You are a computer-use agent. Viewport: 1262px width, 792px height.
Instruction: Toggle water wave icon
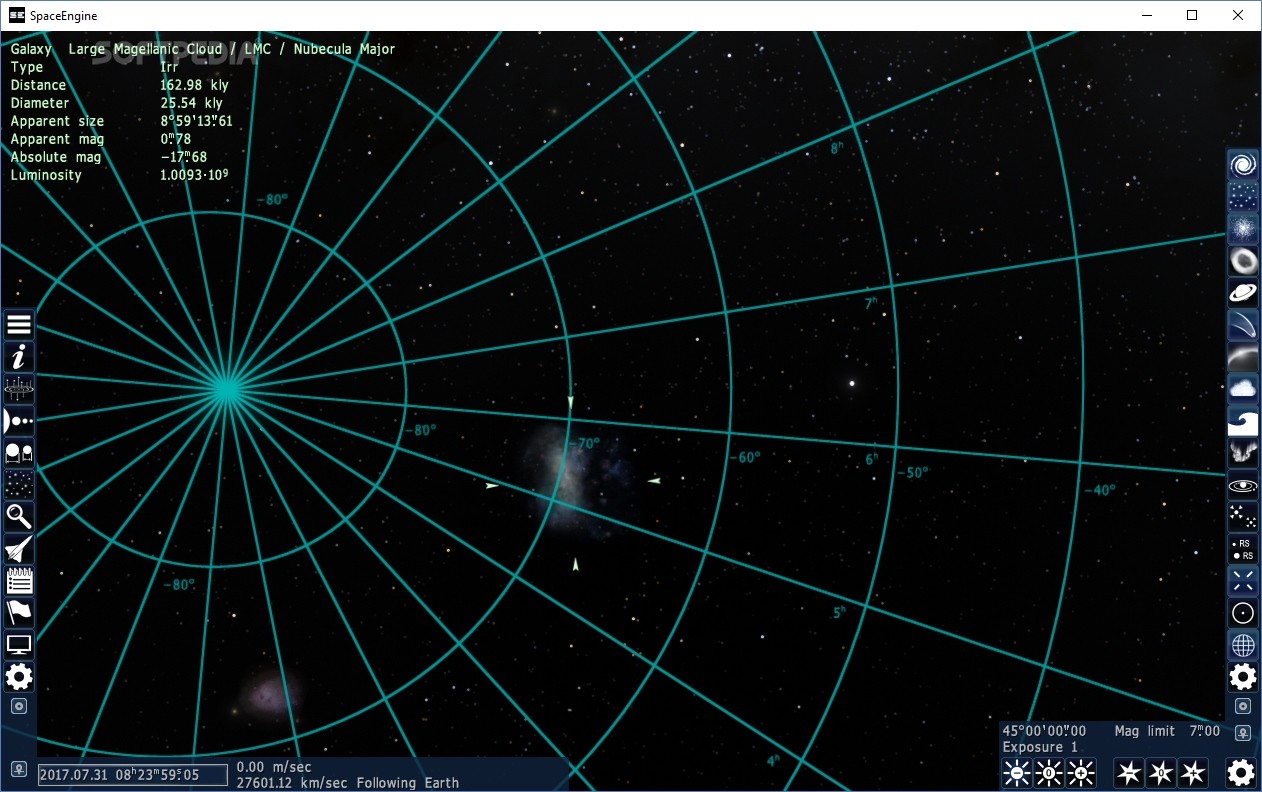1243,421
